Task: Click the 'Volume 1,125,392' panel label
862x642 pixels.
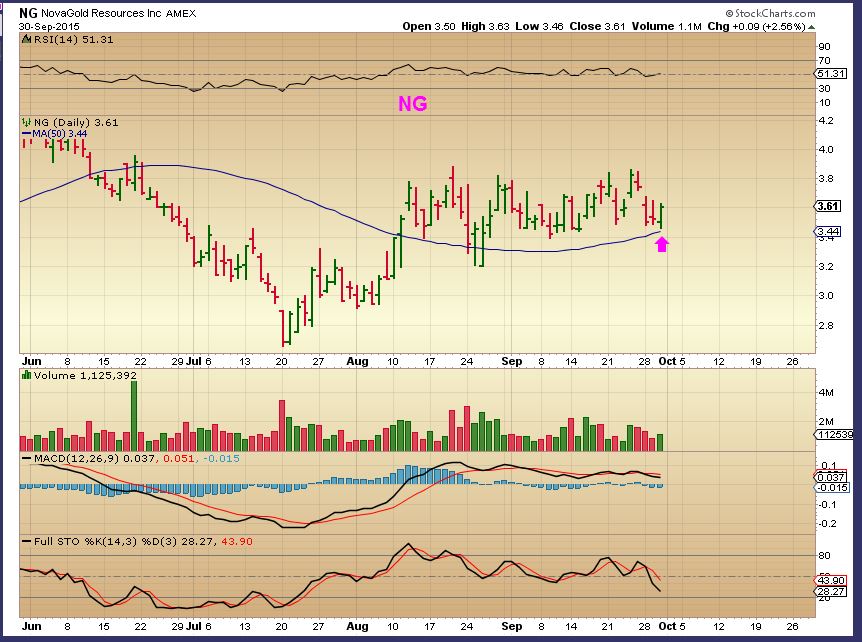Action: pos(85,375)
